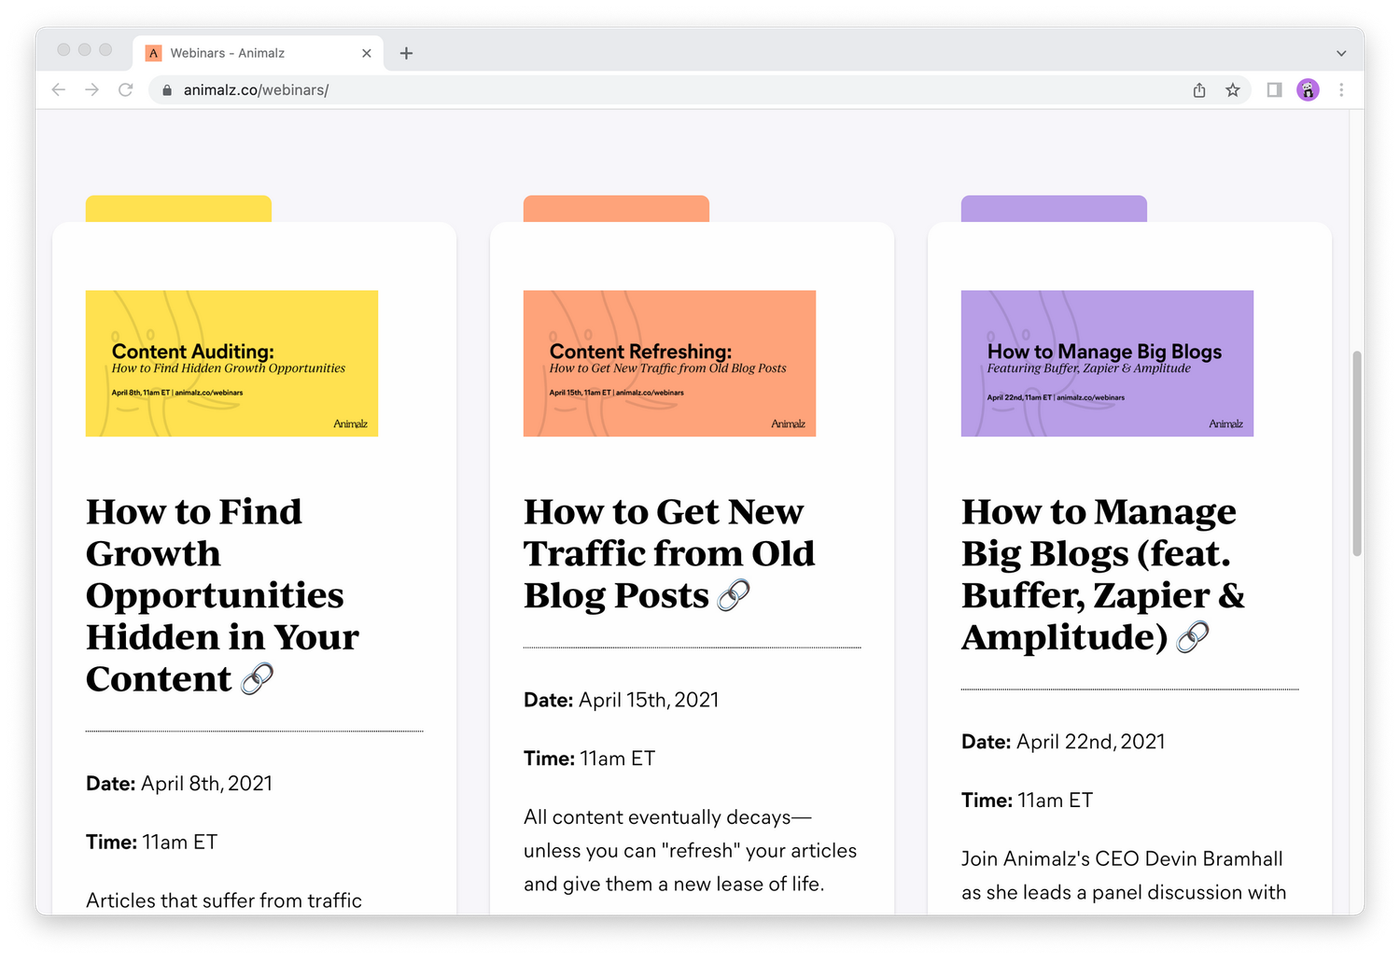
Task: Open the yellow Content Auditing thumbnail
Action: [232, 363]
